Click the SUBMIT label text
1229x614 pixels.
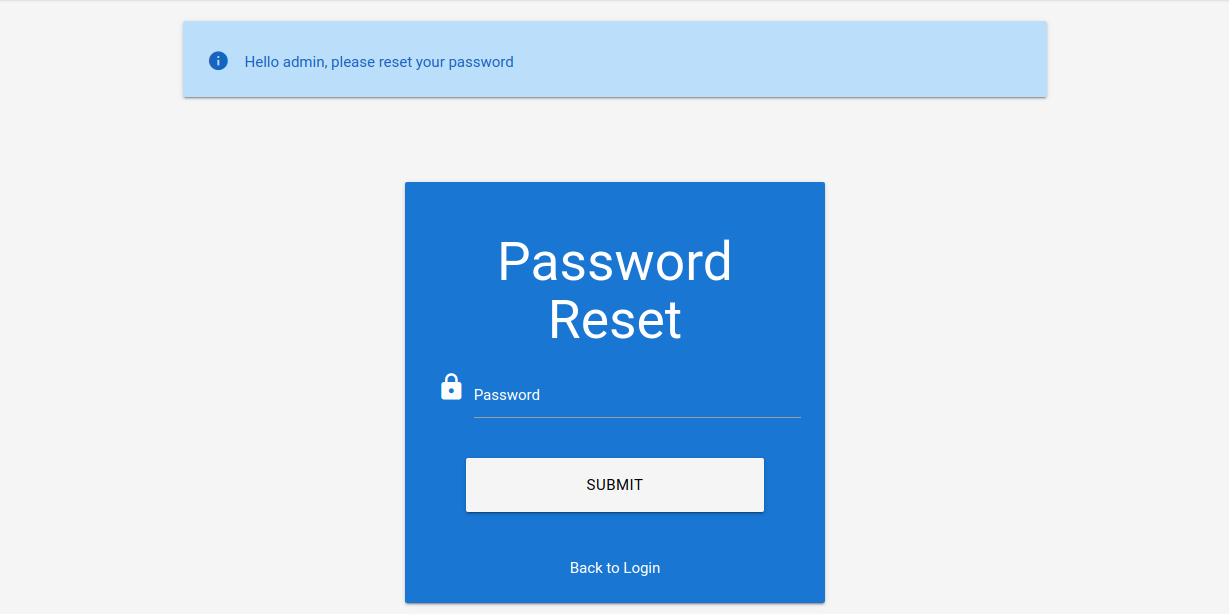(x=614, y=485)
